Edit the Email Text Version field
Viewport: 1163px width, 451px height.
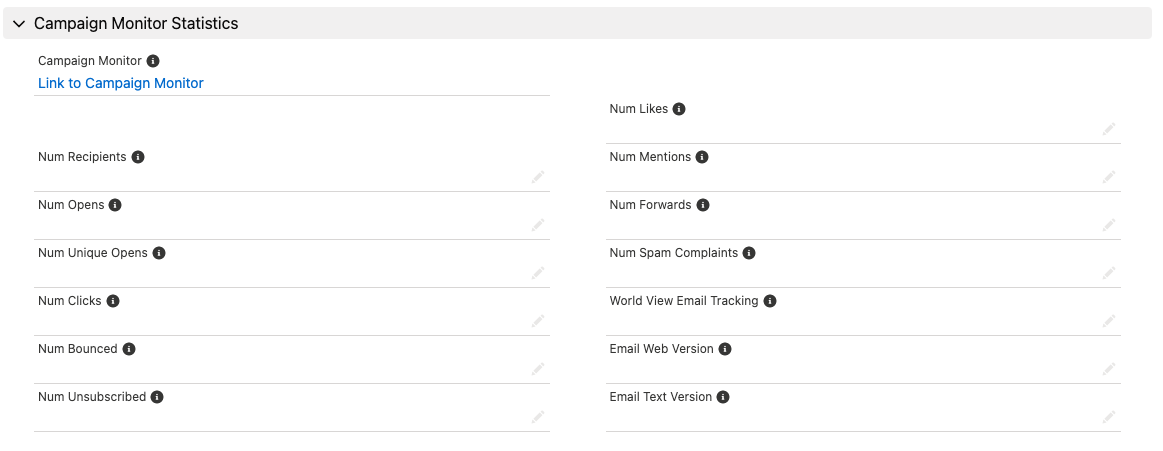coord(1109,417)
